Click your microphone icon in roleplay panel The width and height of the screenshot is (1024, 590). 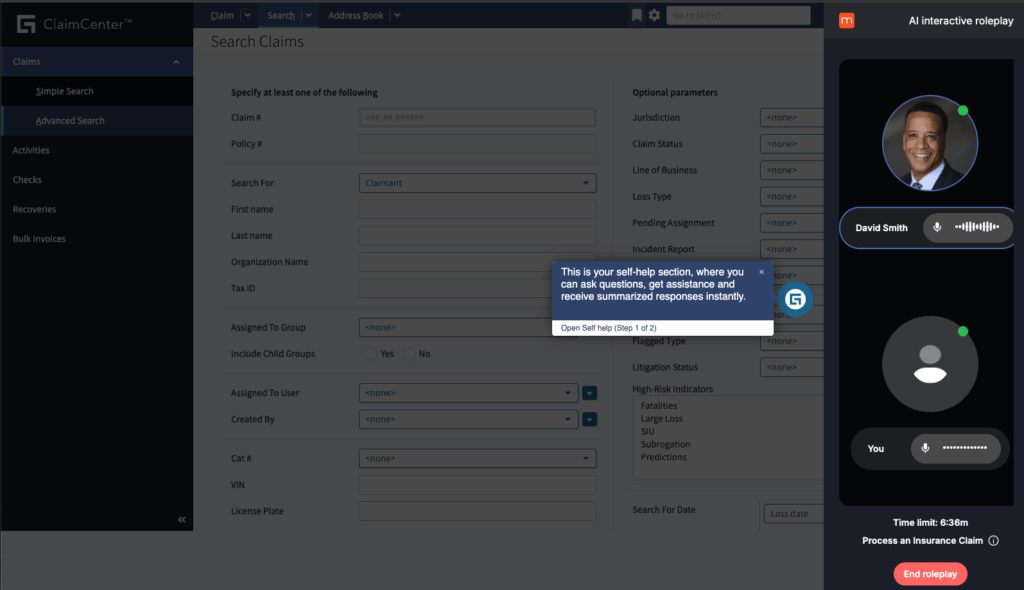pos(925,448)
